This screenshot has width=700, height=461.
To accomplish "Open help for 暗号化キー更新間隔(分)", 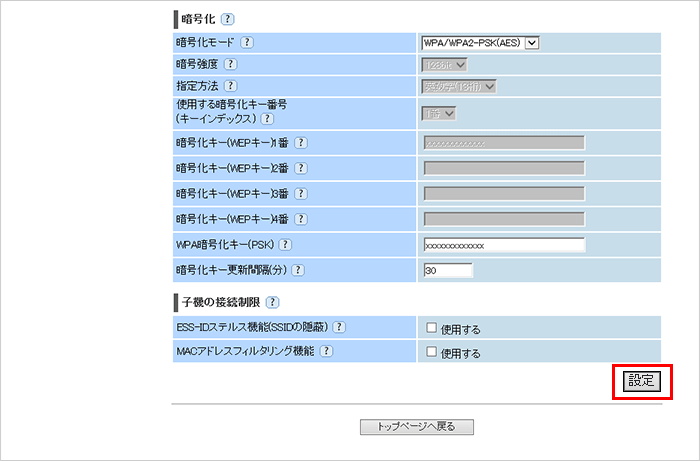I will [298, 270].
